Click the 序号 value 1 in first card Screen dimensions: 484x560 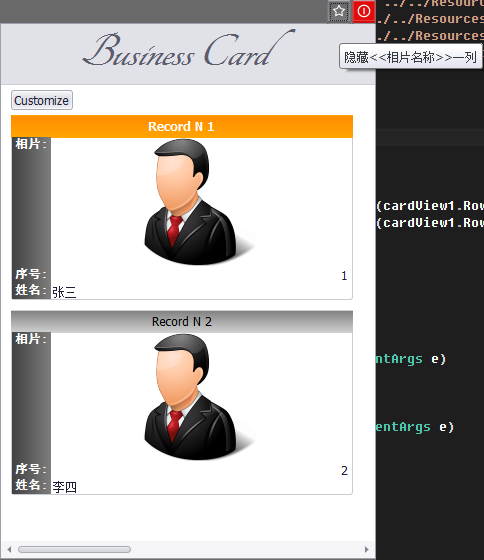pos(344,276)
